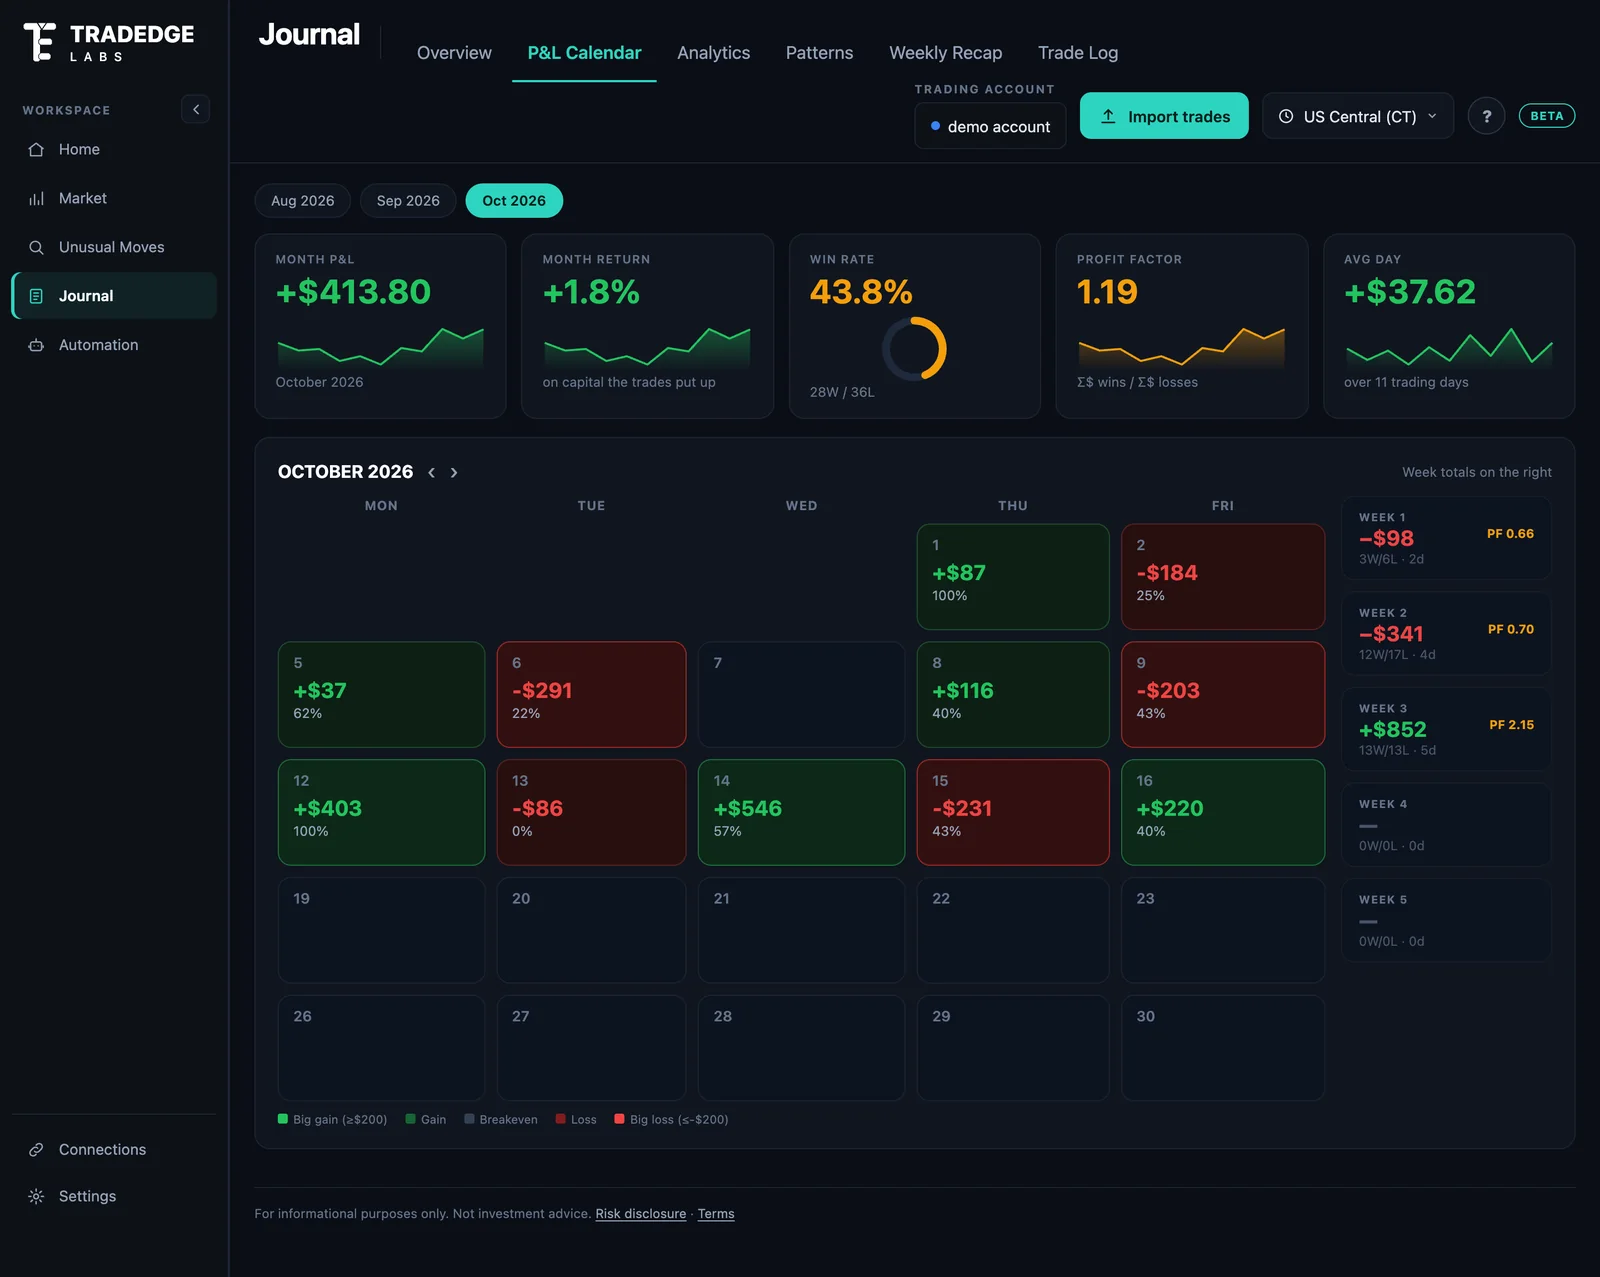The height and width of the screenshot is (1277, 1600).
Task: Collapse the workspace sidebar chevron
Action: pyautogui.click(x=196, y=109)
